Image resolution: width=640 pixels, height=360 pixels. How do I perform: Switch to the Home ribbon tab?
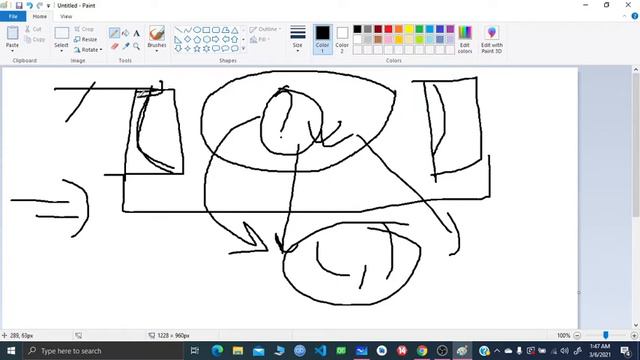click(x=40, y=16)
